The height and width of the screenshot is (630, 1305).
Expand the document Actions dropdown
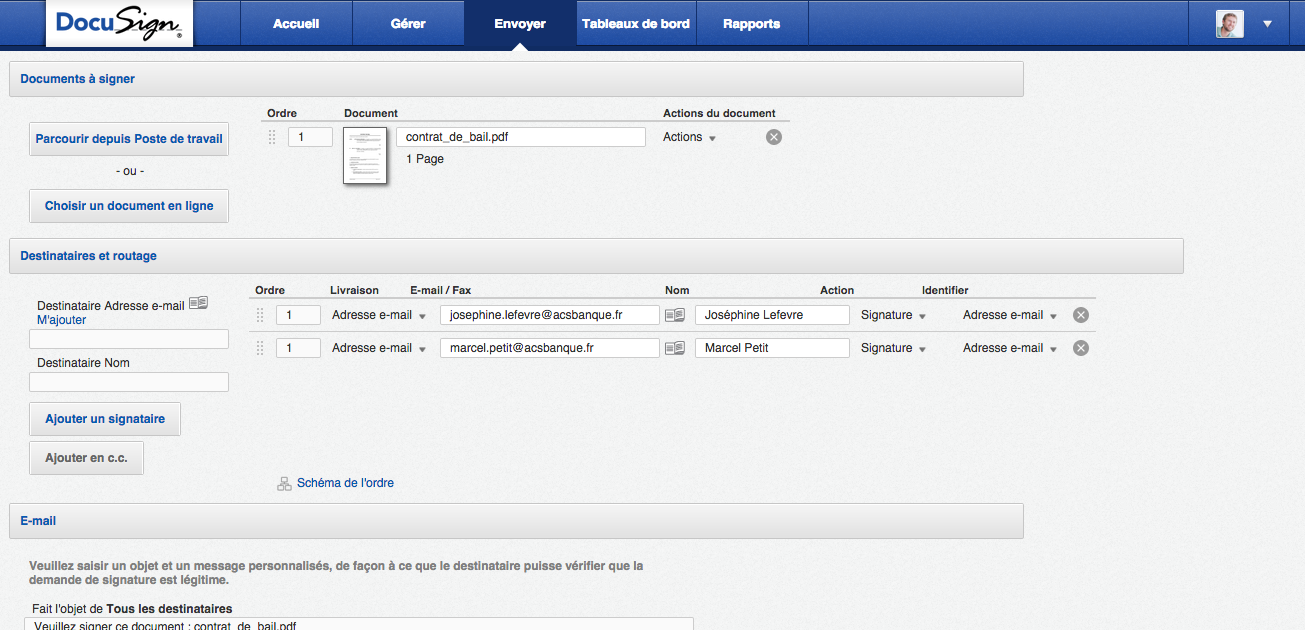click(690, 137)
